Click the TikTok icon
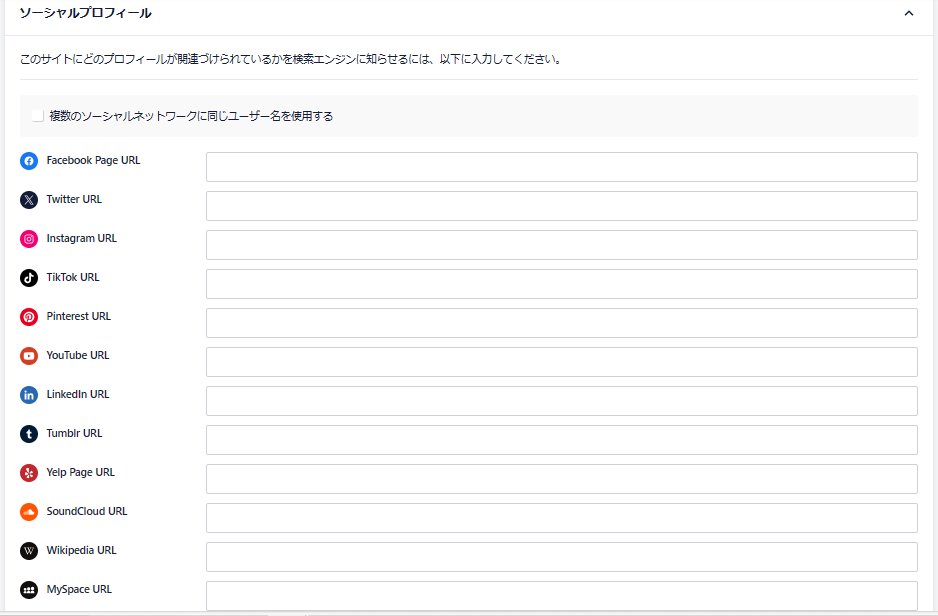Screen dimensions: 938x616 pyautogui.click(x=29, y=277)
